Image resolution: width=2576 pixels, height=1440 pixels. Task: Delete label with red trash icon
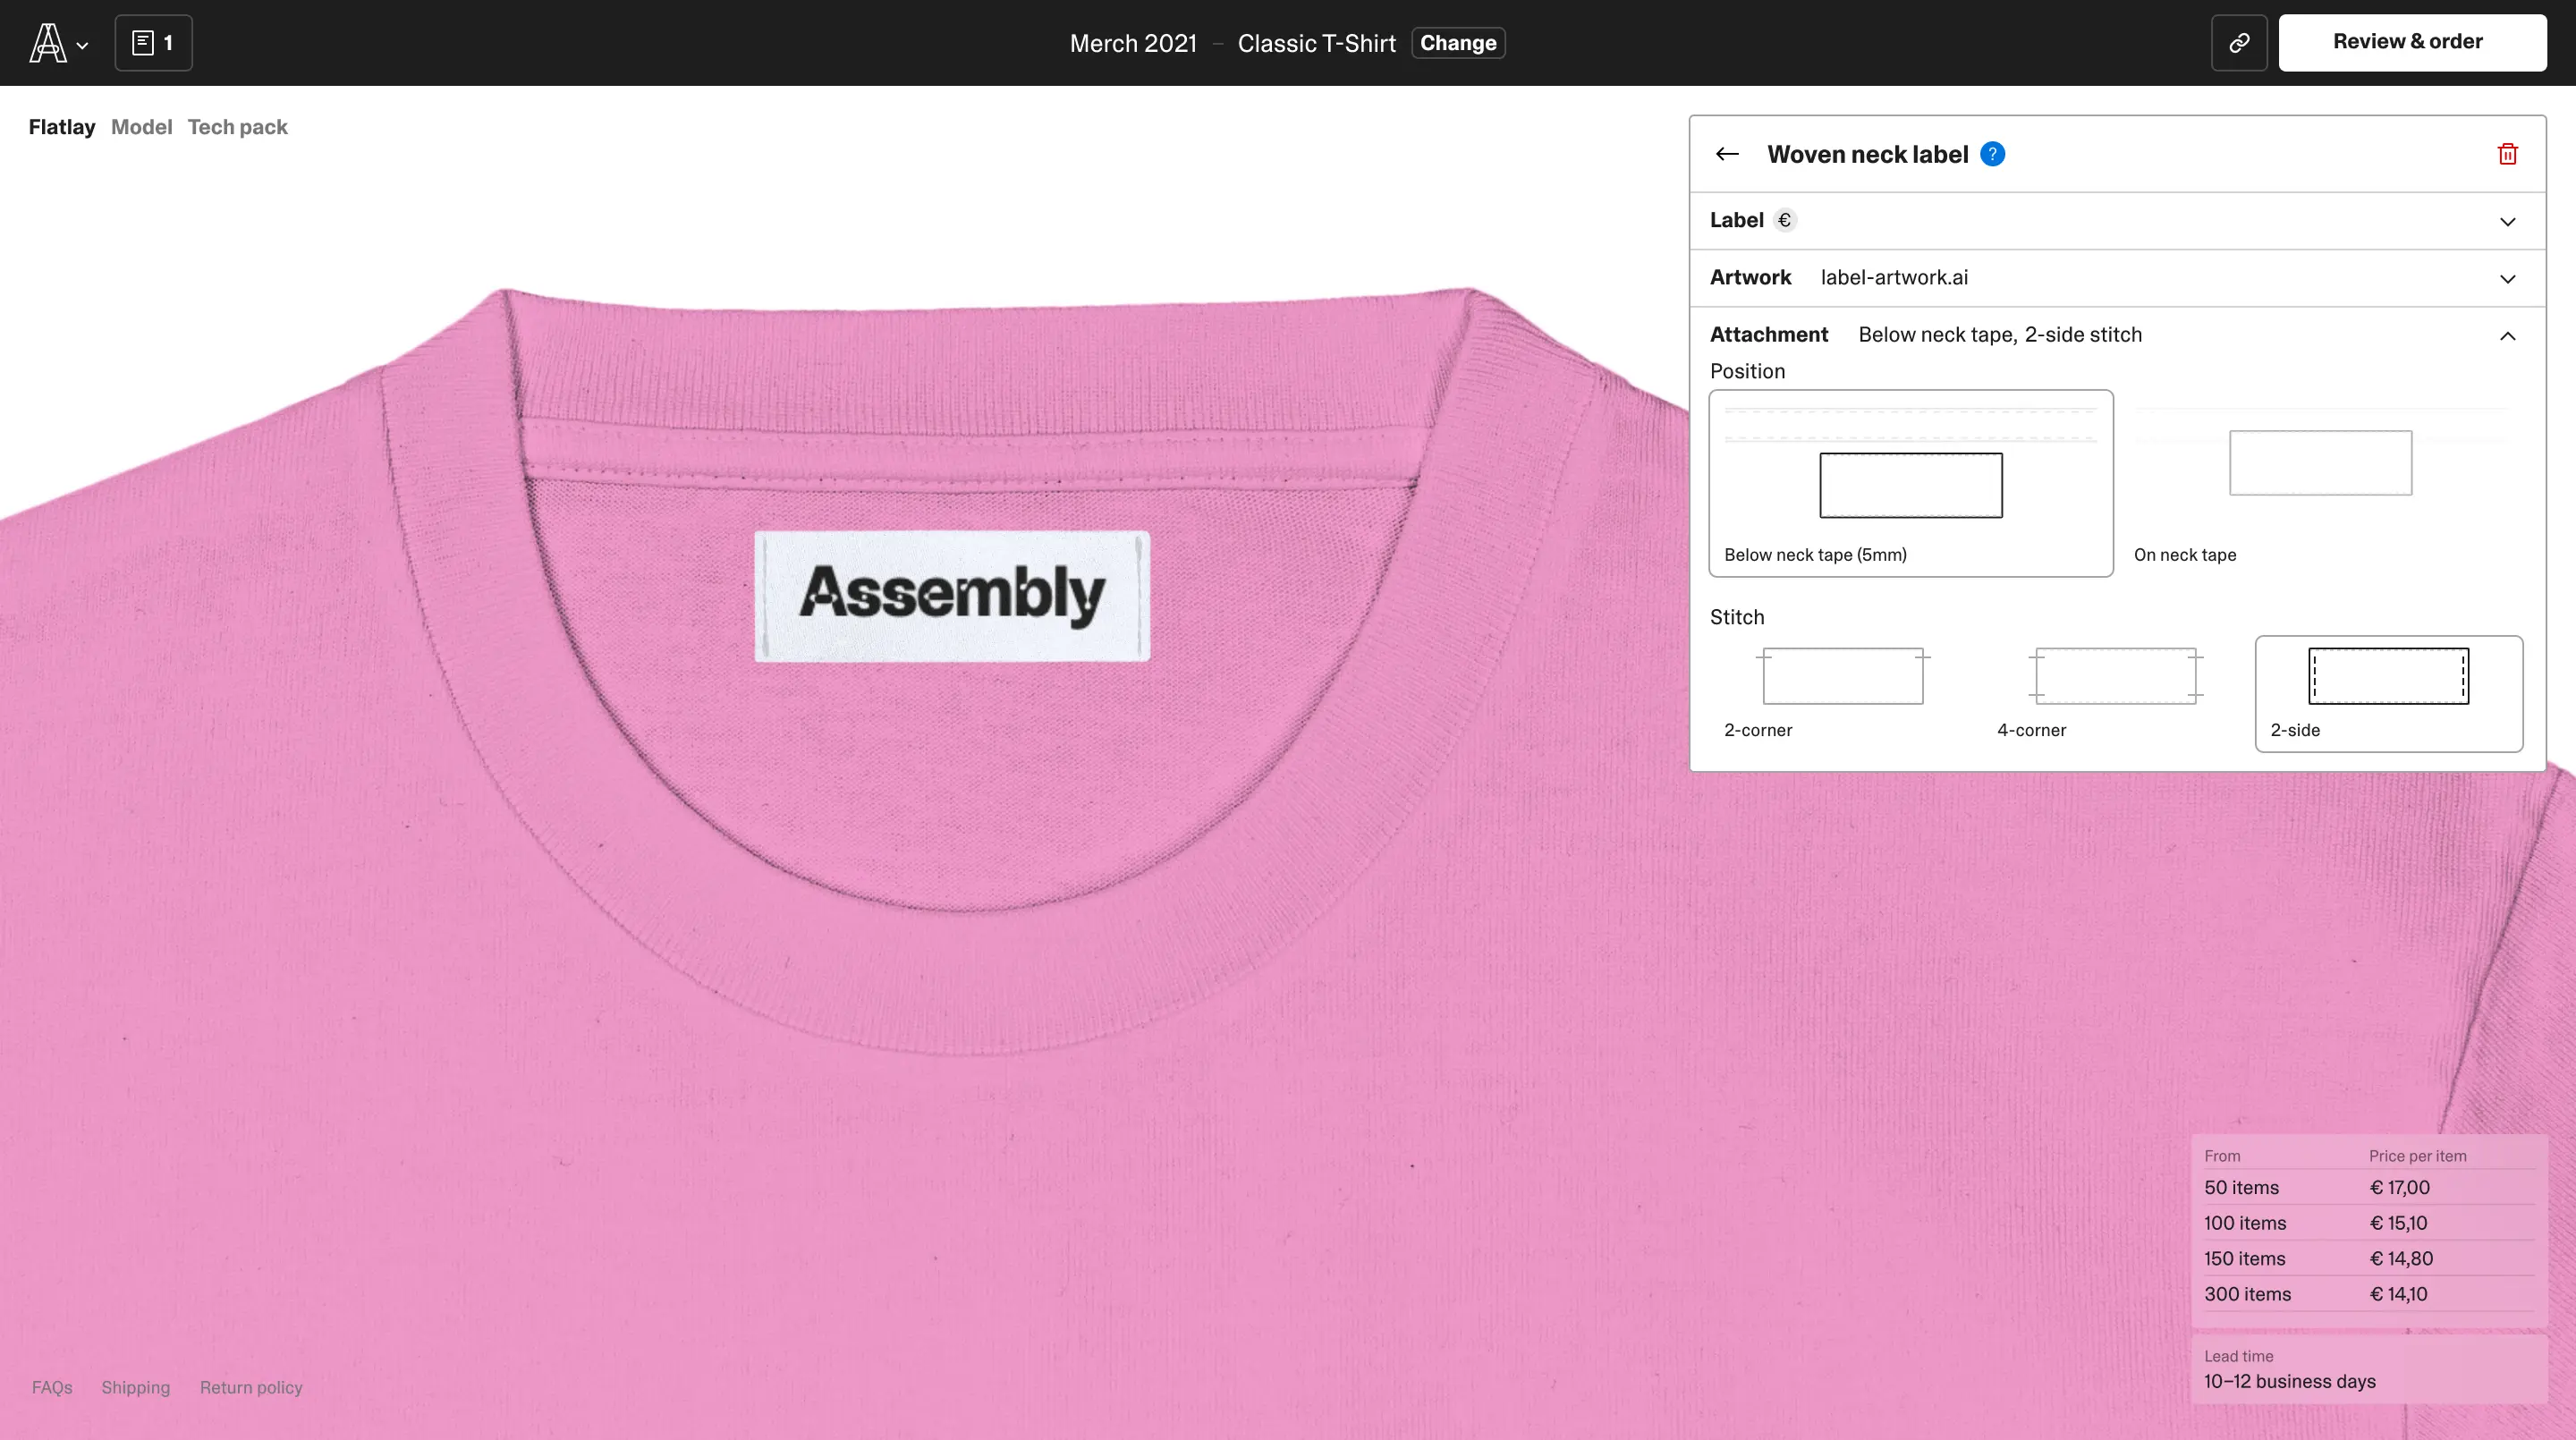2507,154
